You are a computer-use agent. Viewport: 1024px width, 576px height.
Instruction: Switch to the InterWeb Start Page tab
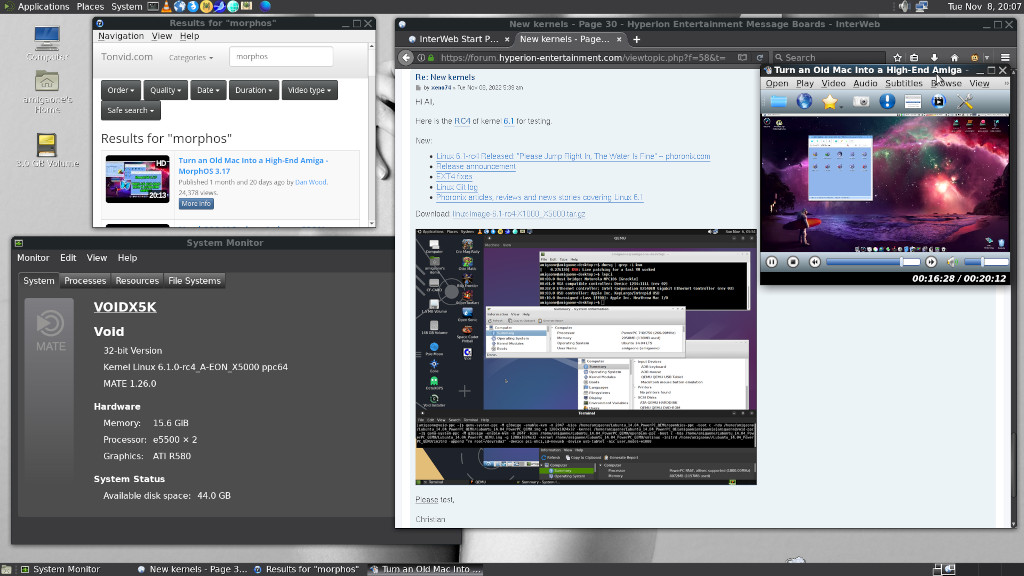[x=457, y=39]
